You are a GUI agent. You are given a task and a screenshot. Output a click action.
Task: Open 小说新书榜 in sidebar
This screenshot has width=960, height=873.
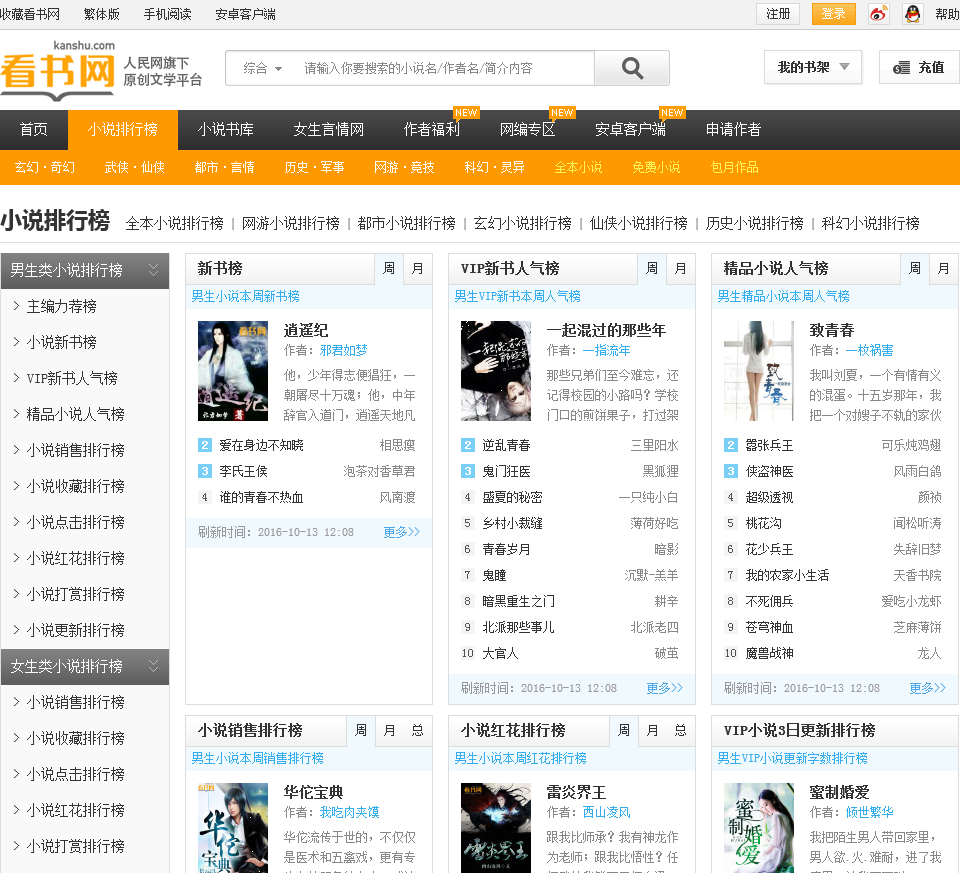62,343
